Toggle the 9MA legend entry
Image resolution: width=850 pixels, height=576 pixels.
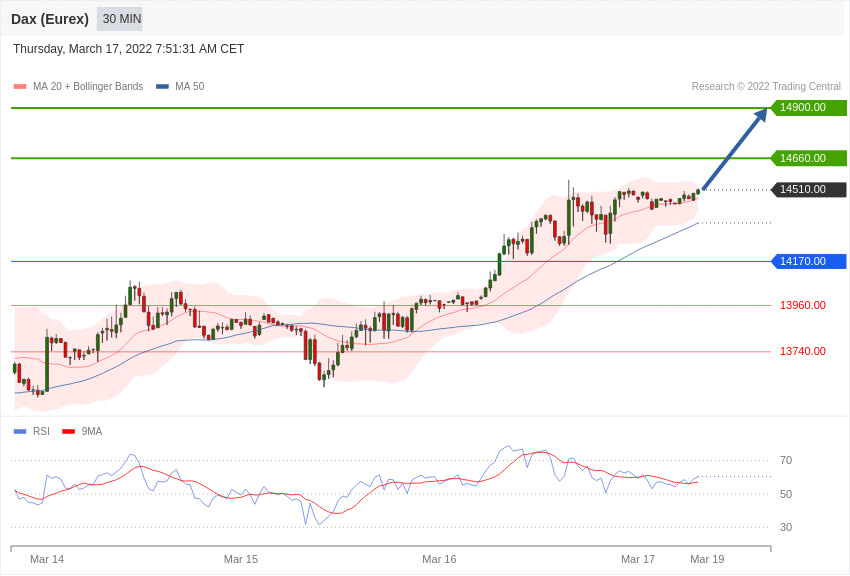point(82,431)
